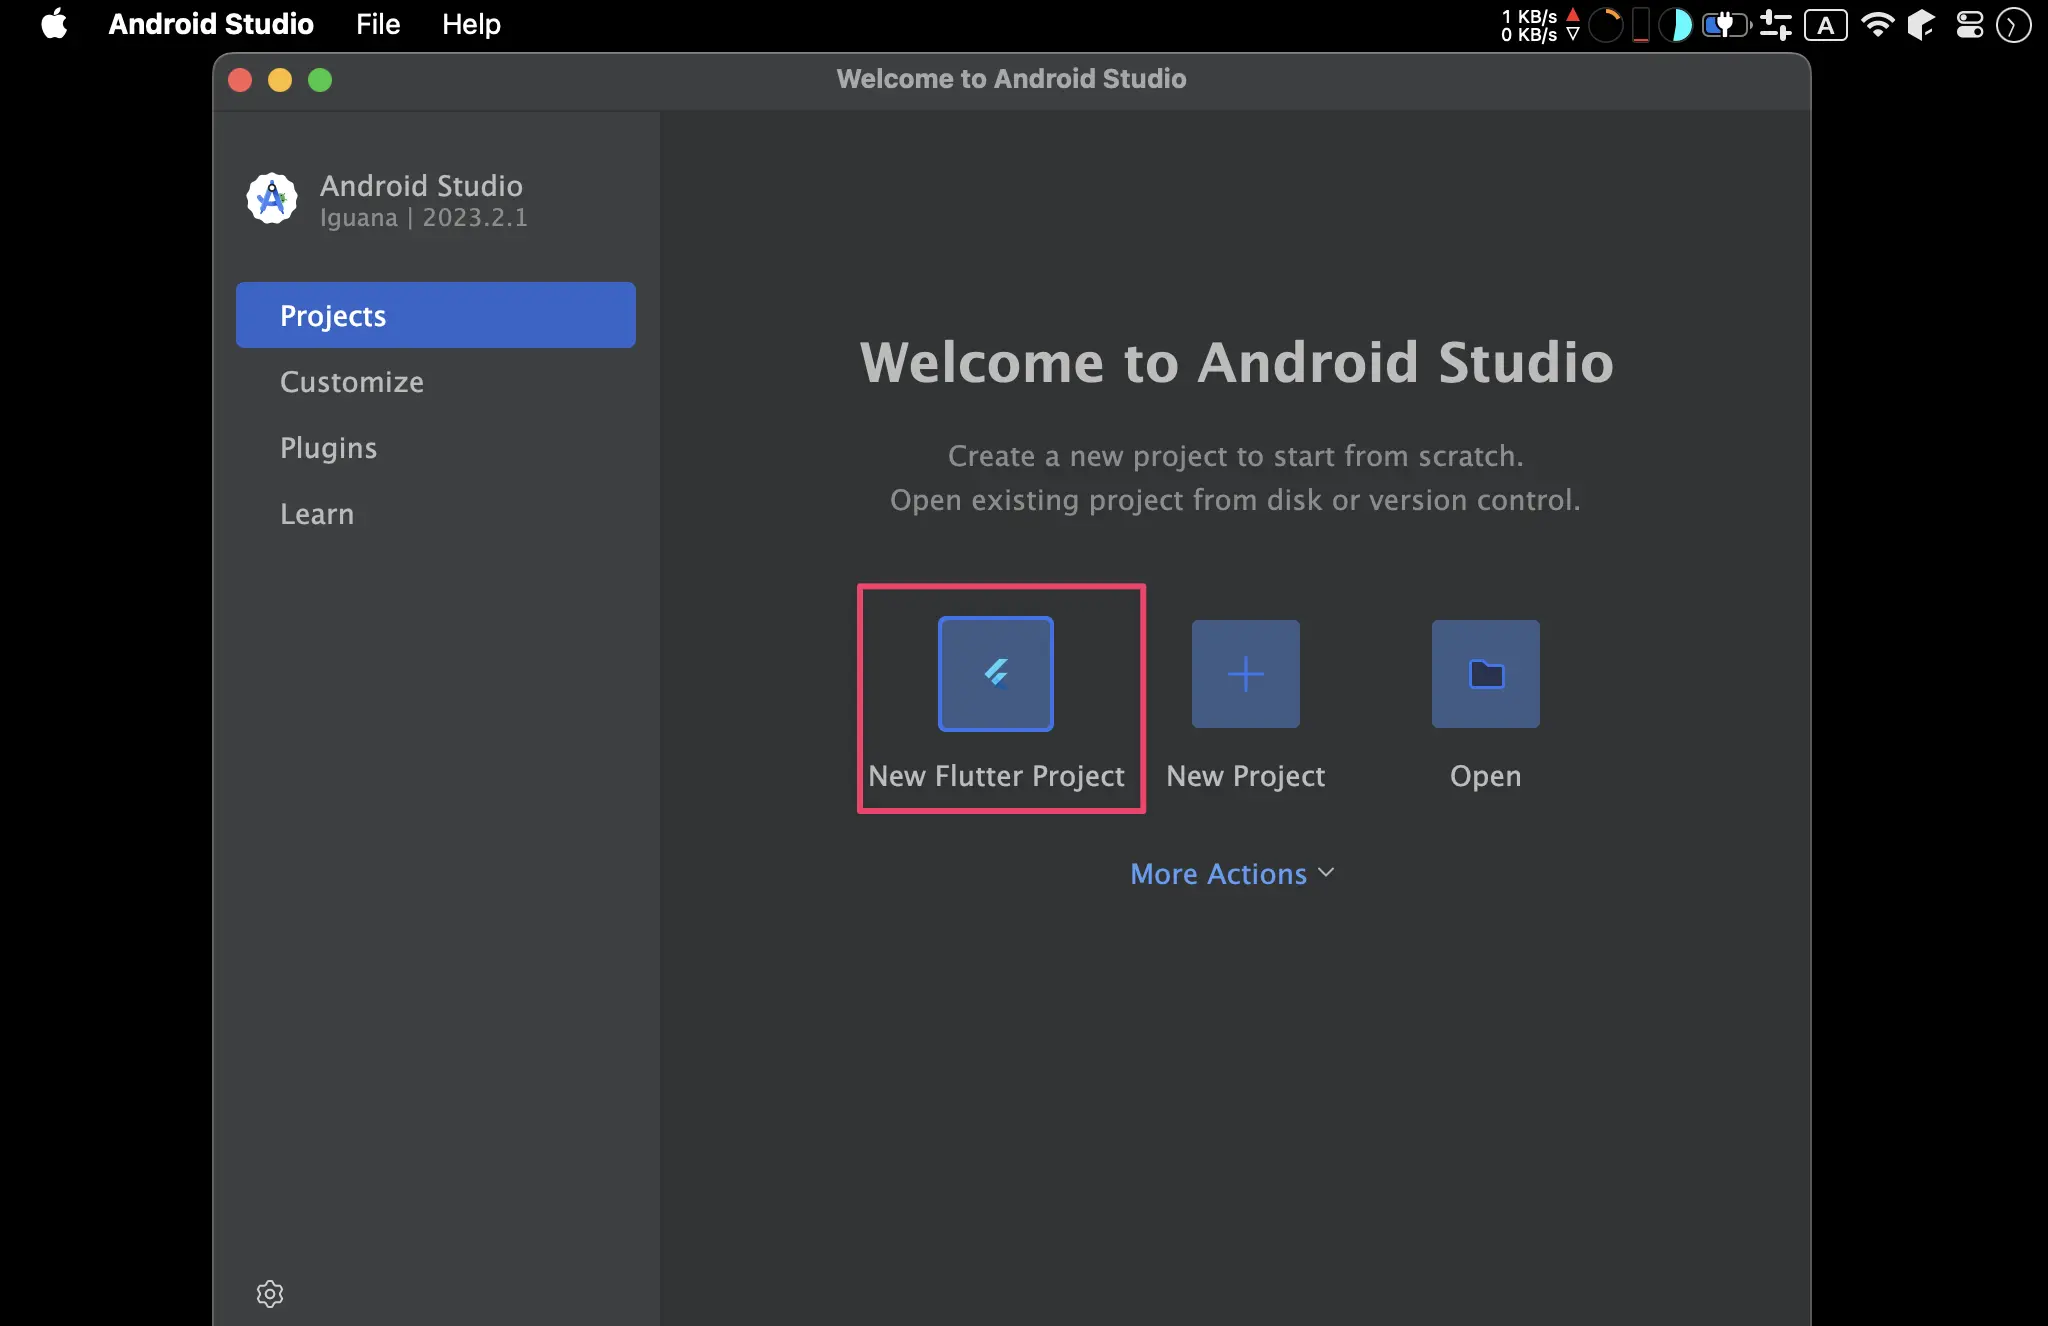Click the New Flutter Project label
2048x1326 pixels.
[996, 776]
